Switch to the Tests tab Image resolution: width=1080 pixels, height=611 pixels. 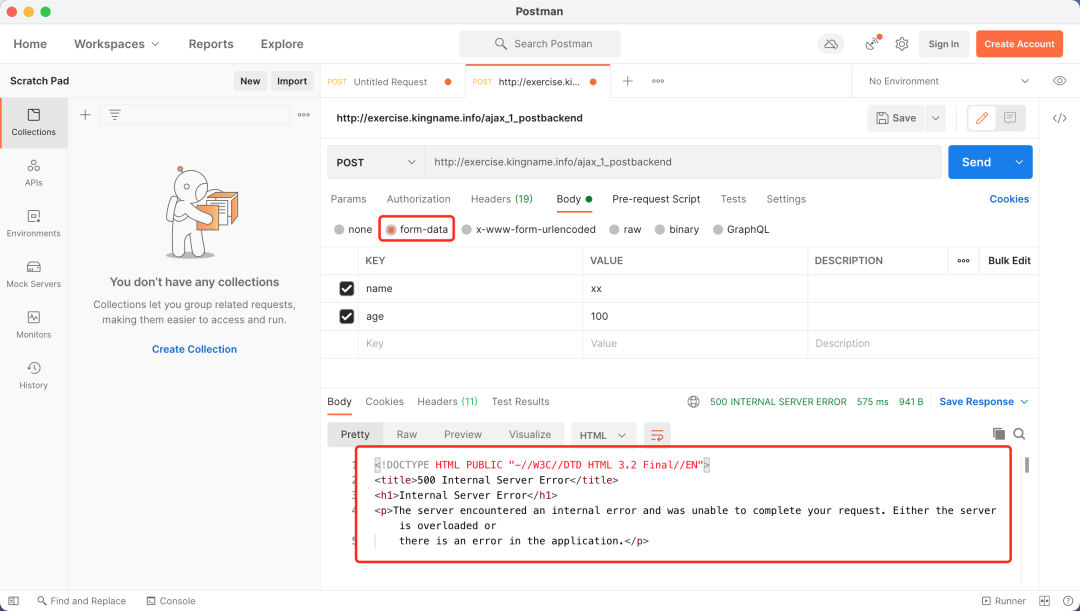pyautogui.click(x=733, y=199)
